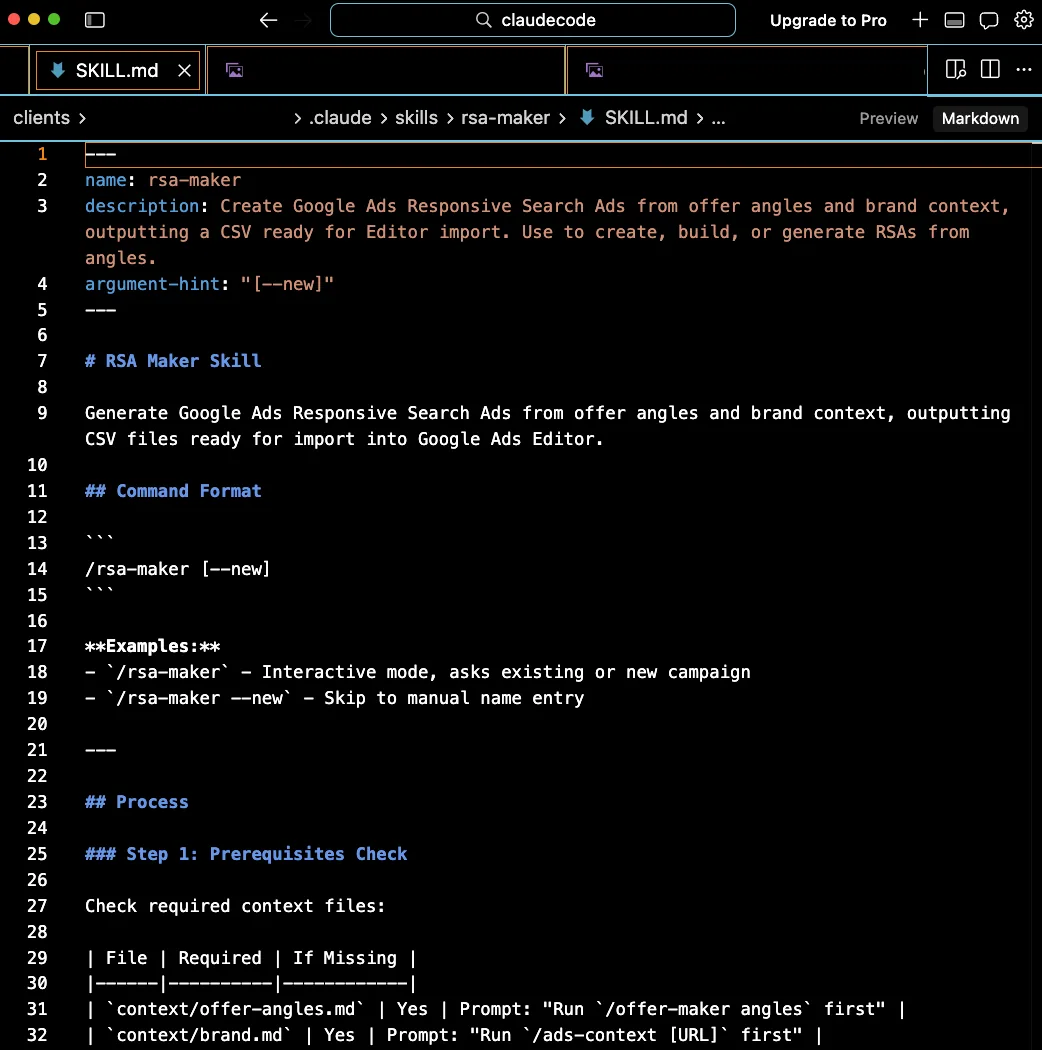Click the plus icon in the title bar

point(919,20)
